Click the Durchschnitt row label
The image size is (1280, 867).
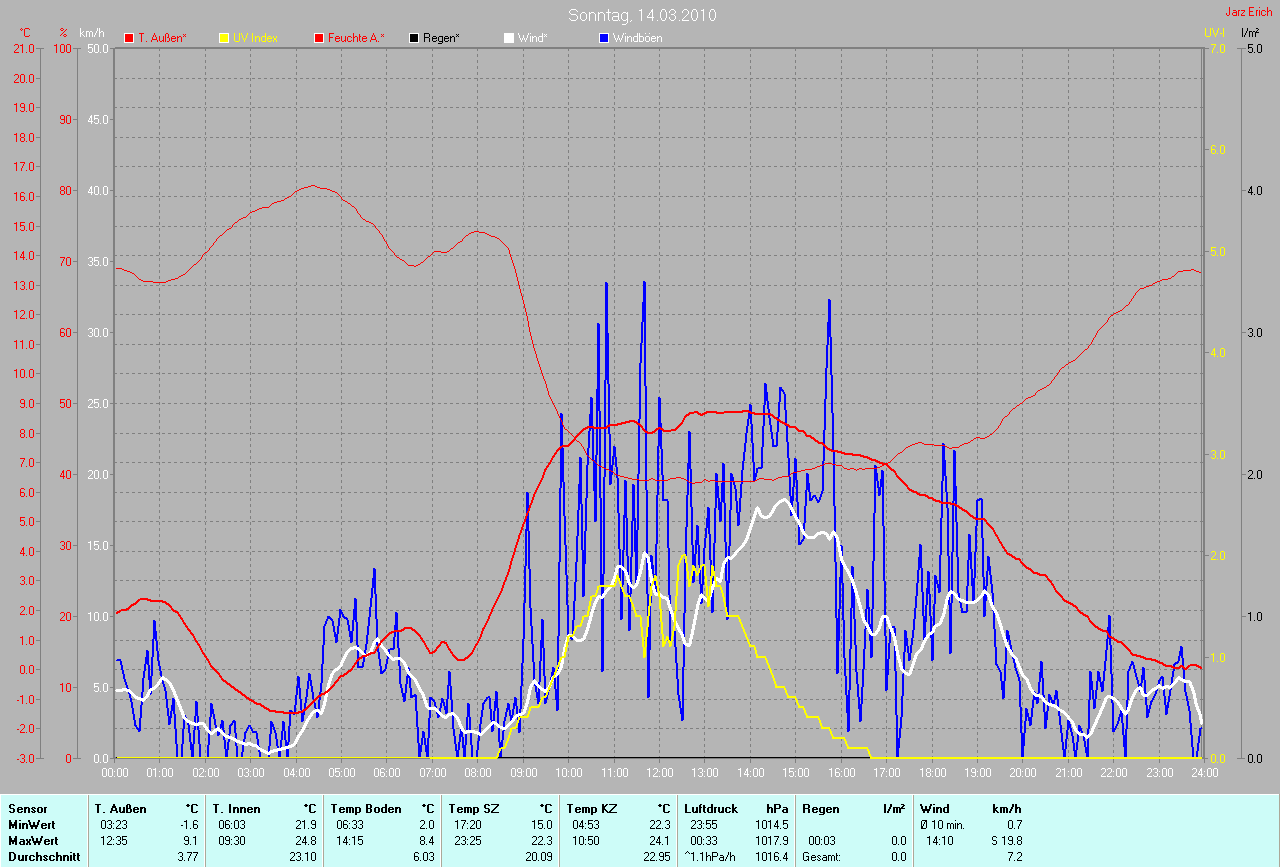(x=44, y=856)
